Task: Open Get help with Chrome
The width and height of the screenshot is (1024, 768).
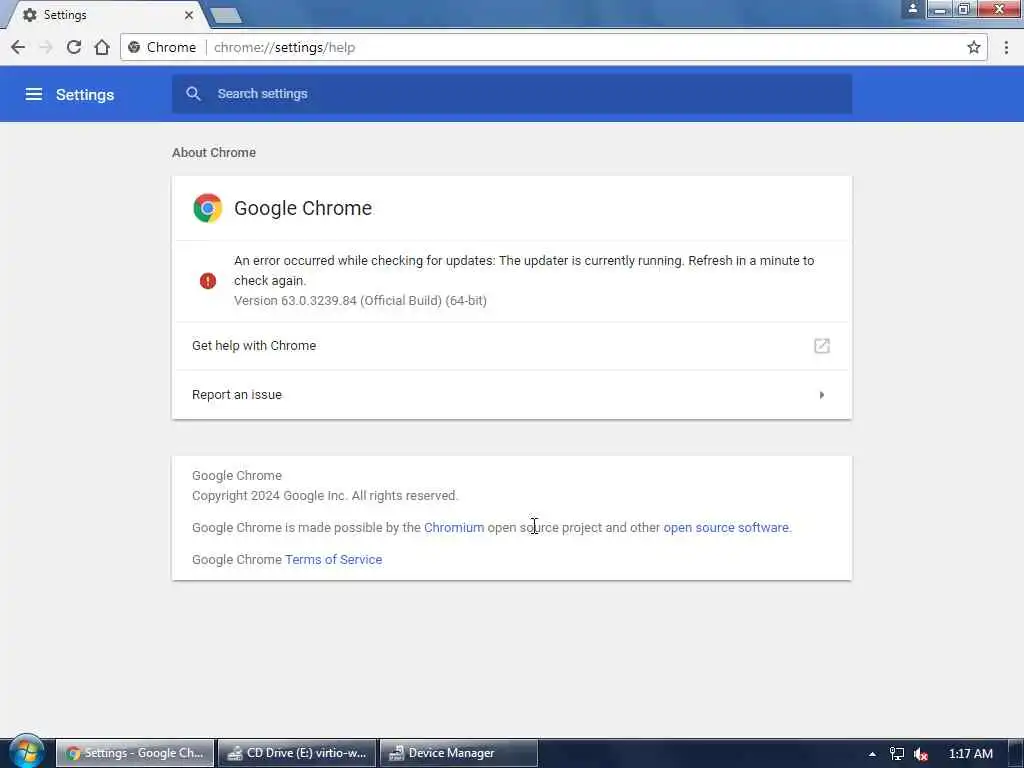Action: click(512, 345)
